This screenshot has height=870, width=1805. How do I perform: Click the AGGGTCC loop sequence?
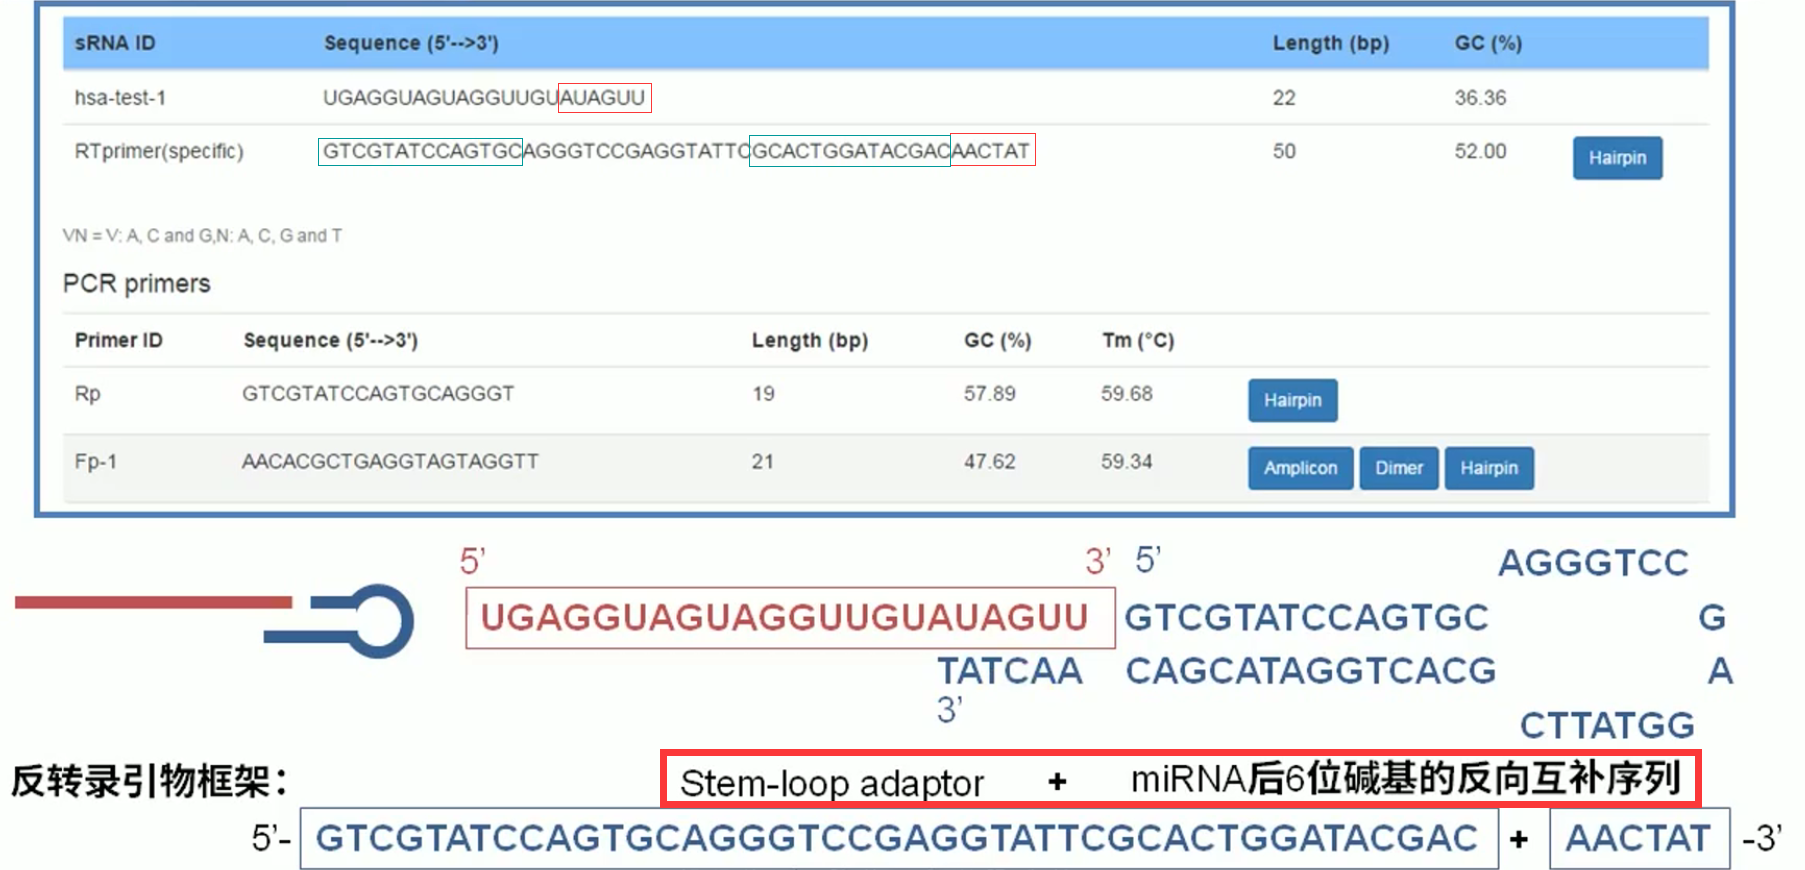pos(1593,563)
